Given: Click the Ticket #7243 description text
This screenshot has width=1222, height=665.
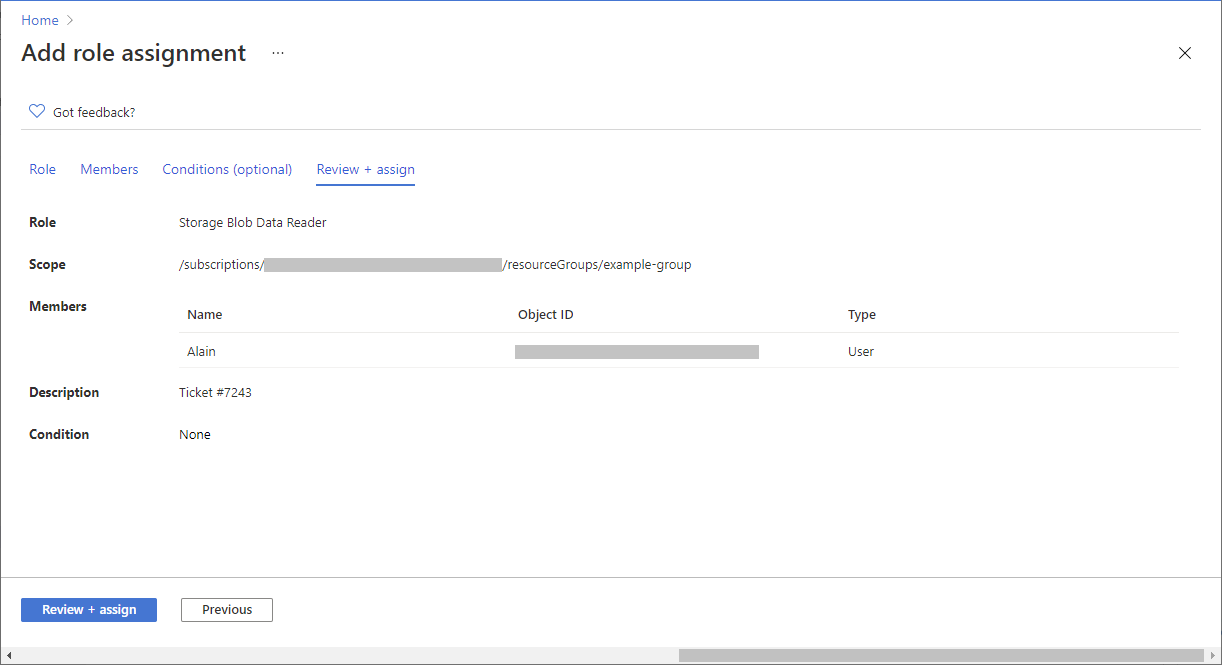Looking at the screenshot, I should pyautogui.click(x=215, y=392).
